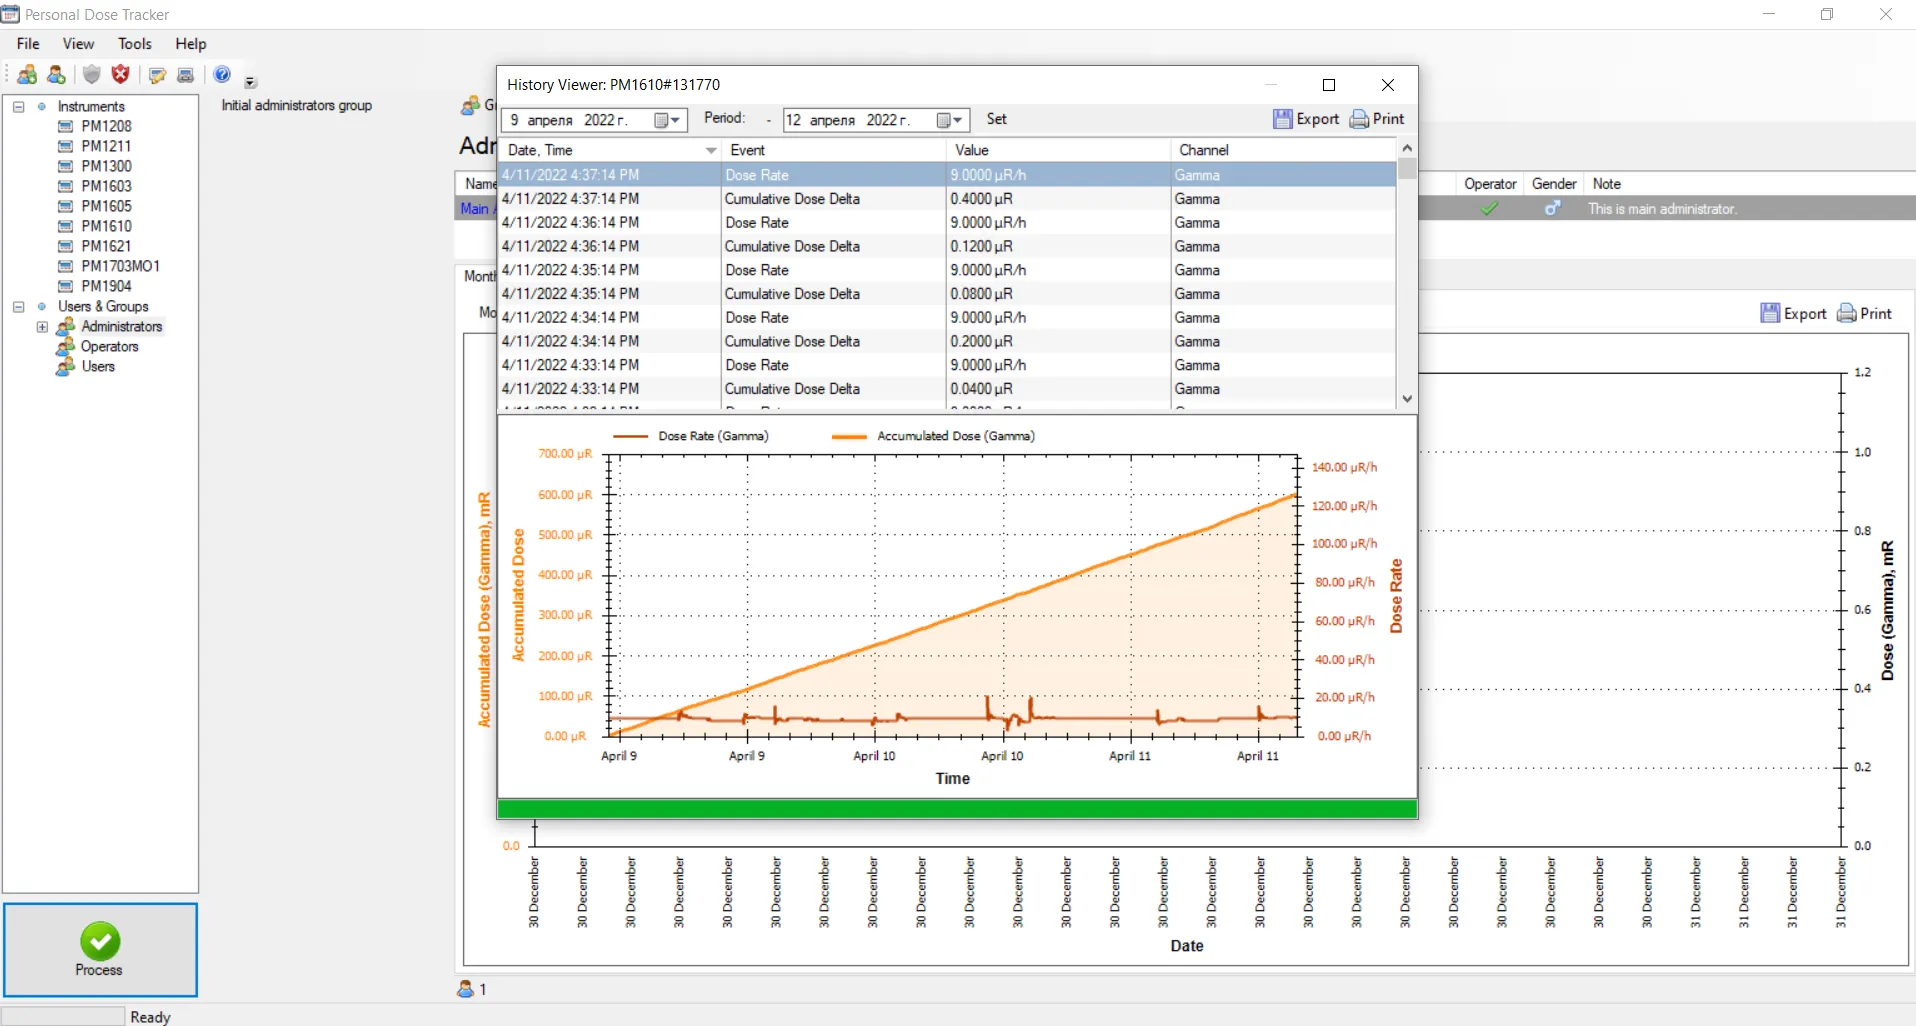Click Print in main window chart panel
This screenshot has width=1916, height=1026.
coord(1865,313)
